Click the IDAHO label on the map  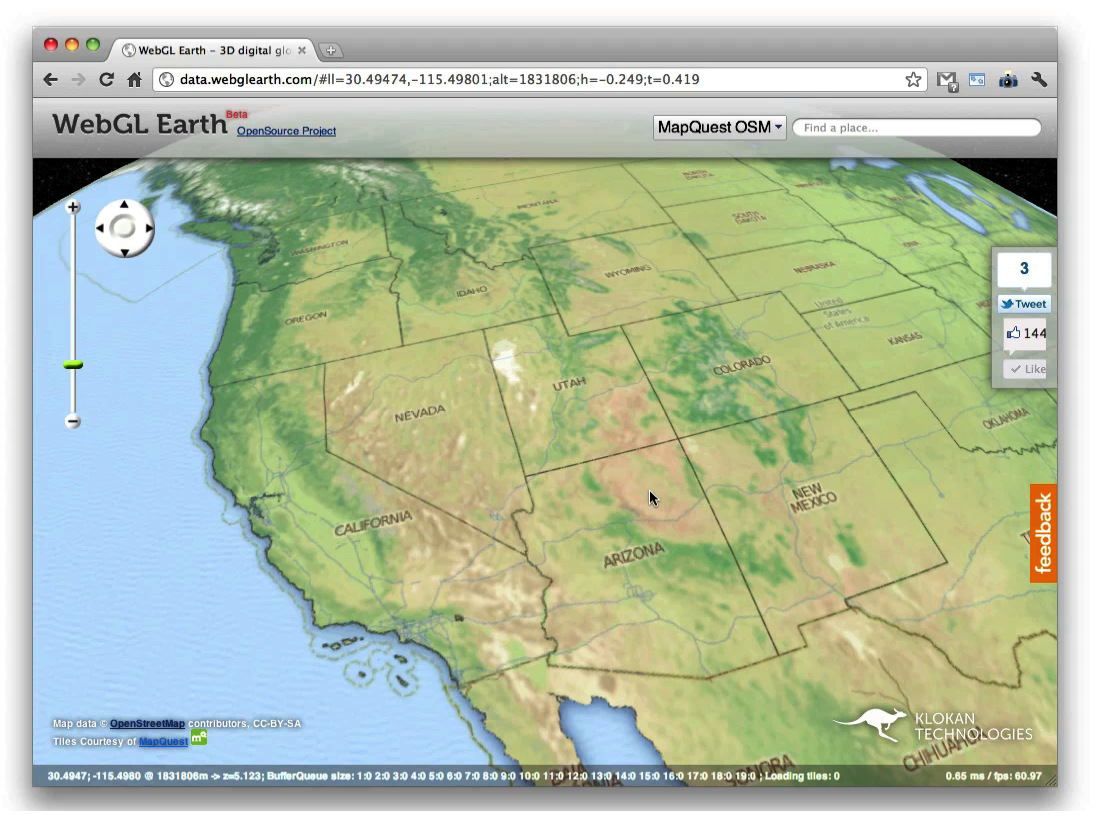471,290
